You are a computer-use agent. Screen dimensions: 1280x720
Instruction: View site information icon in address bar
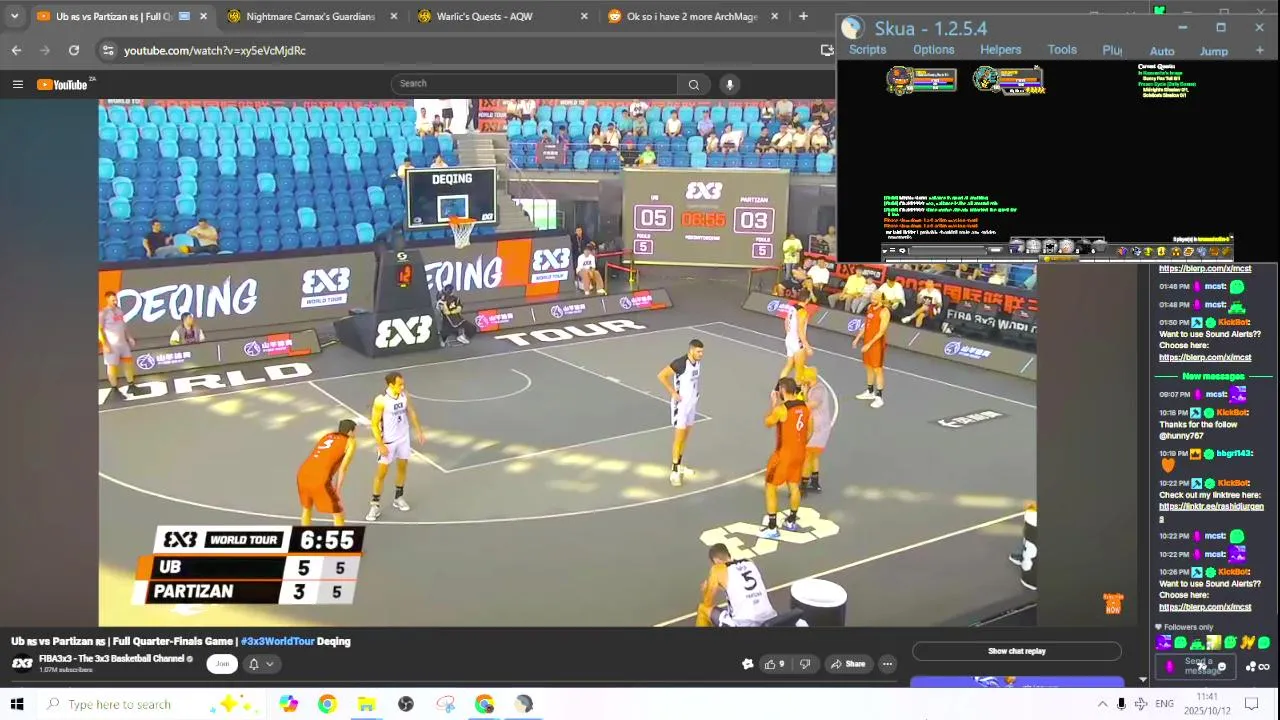click(107, 50)
